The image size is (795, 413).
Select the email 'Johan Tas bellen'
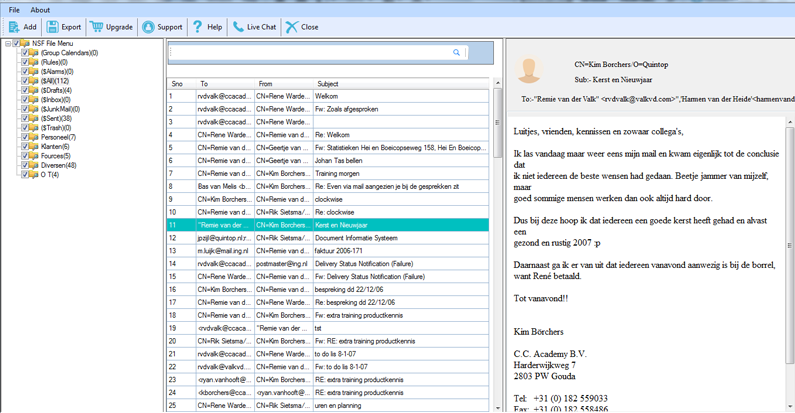point(328,161)
